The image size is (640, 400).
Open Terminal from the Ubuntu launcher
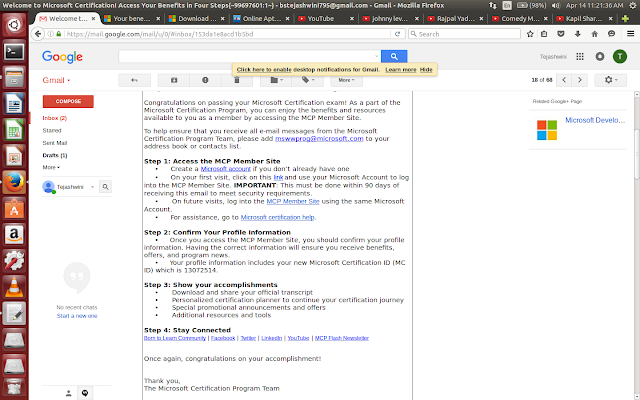[x=14, y=52]
